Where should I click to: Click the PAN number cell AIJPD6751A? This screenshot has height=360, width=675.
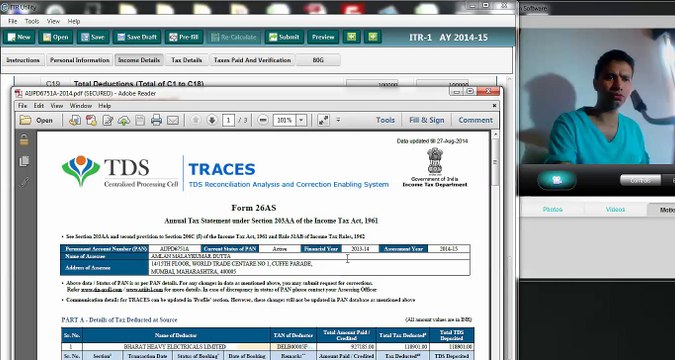click(174, 249)
